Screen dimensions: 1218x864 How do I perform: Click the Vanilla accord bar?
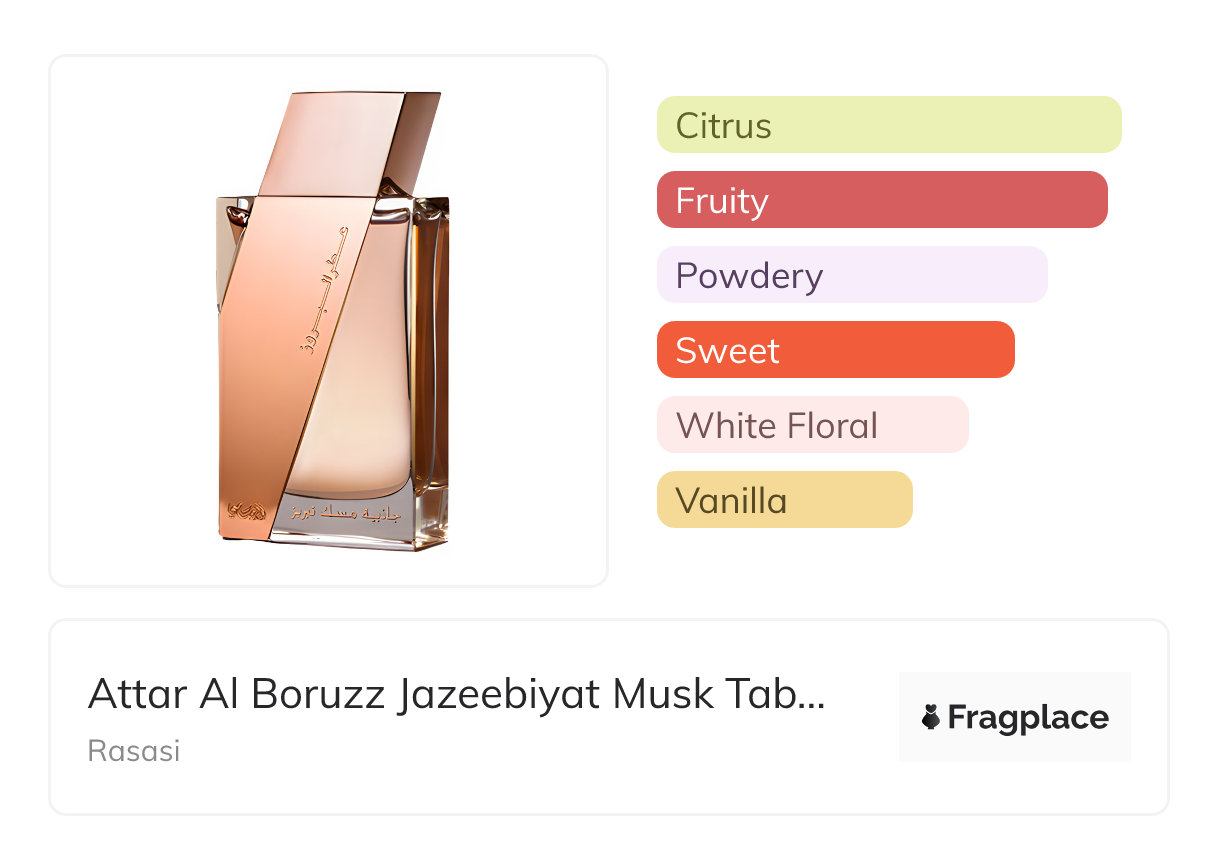(x=784, y=500)
